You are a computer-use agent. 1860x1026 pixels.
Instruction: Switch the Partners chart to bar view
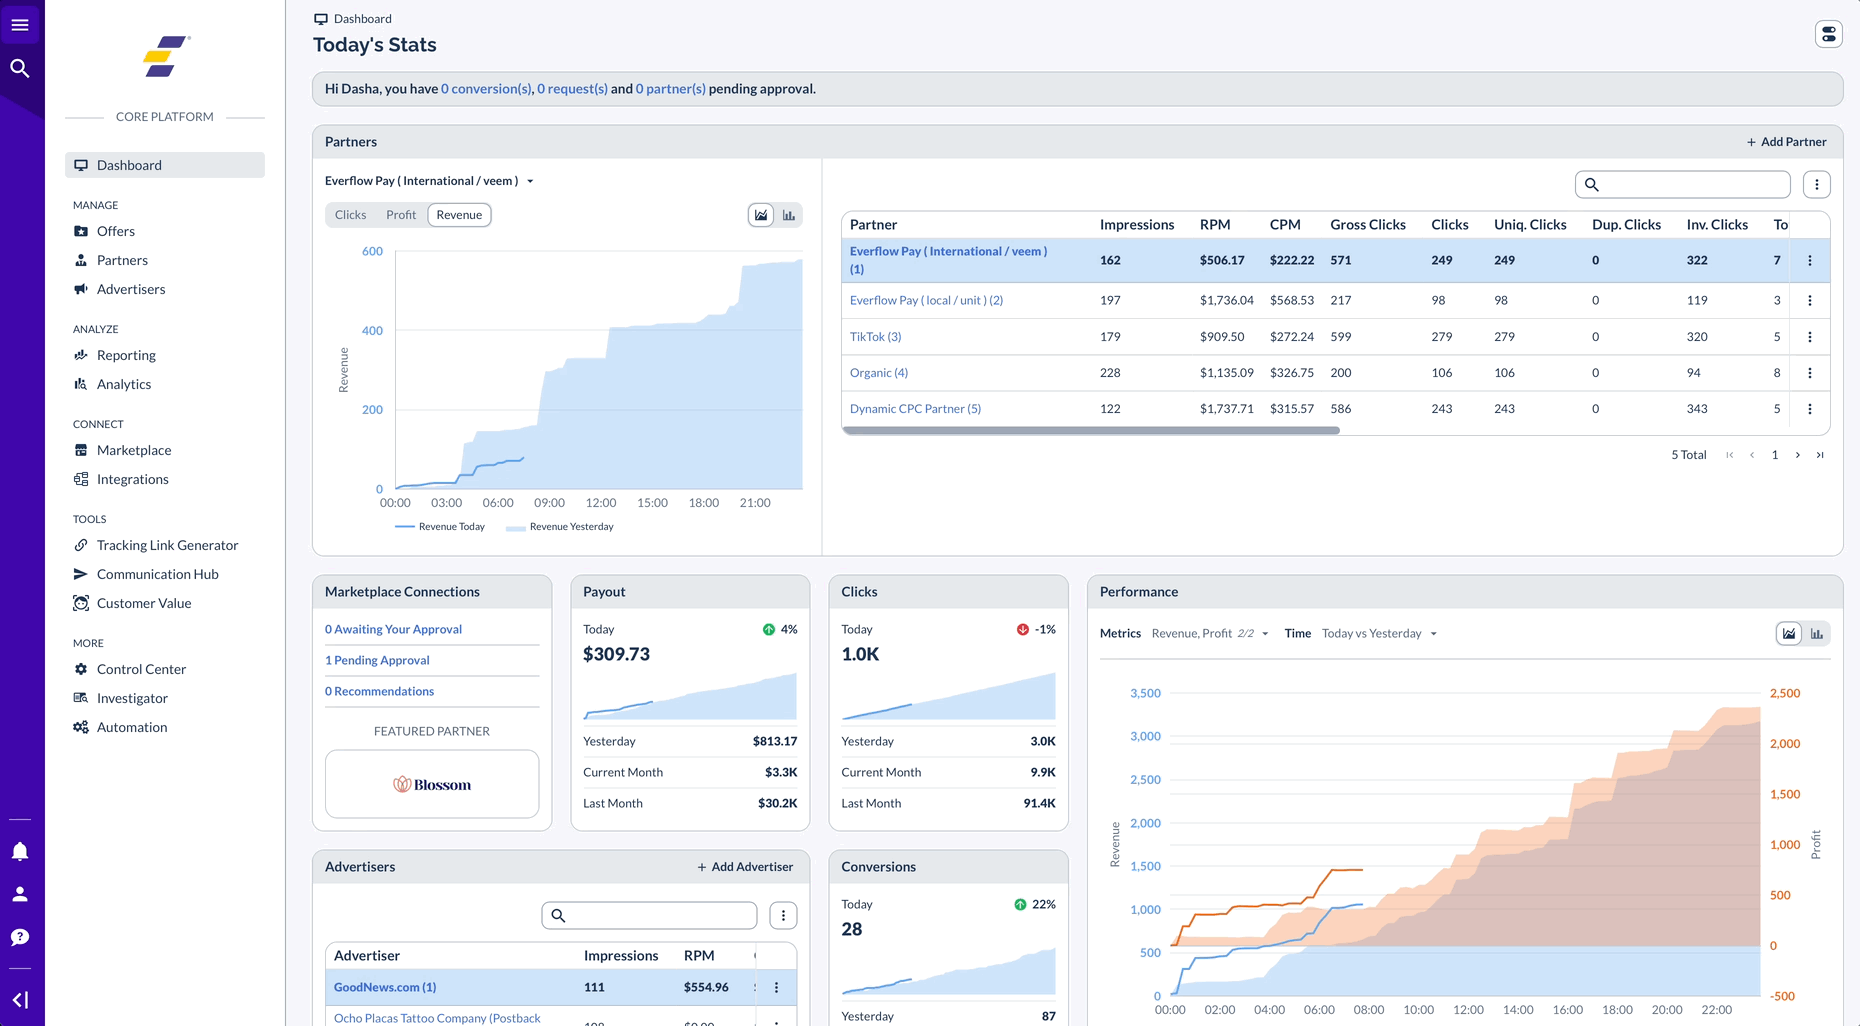(x=789, y=214)
